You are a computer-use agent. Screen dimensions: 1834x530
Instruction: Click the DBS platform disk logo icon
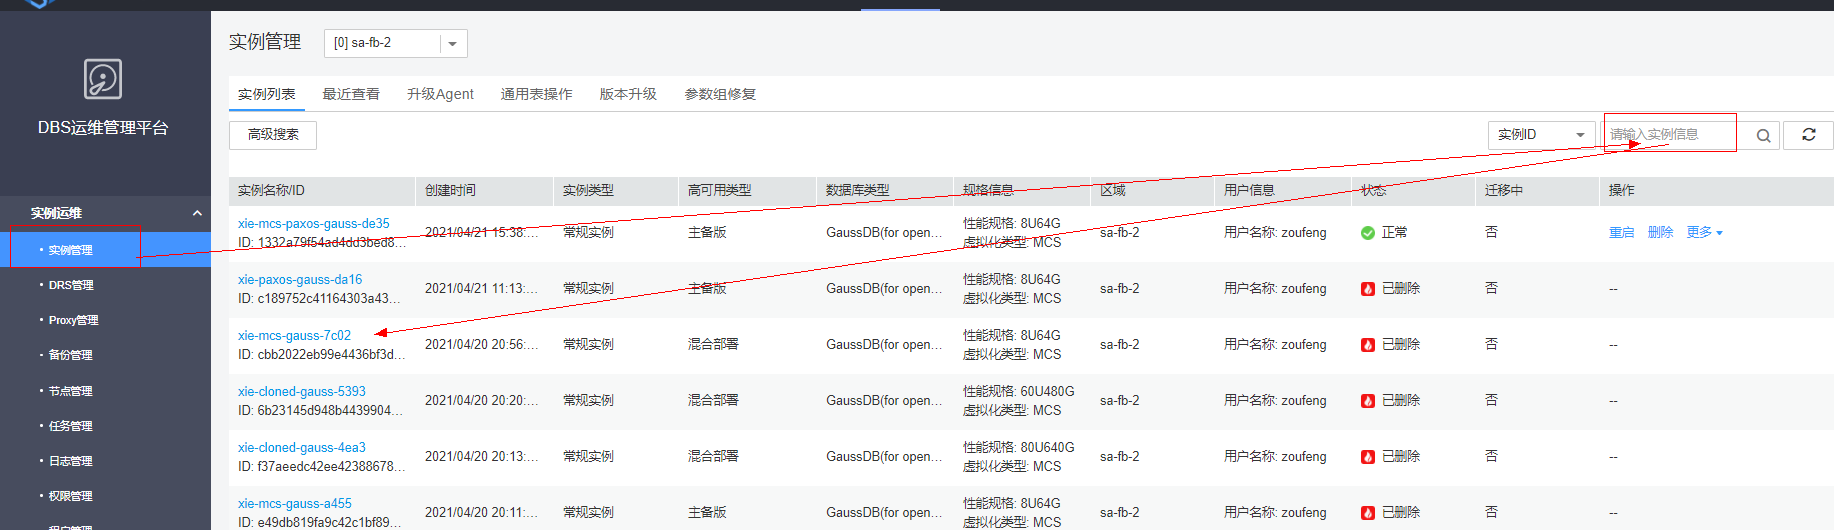(x=103, y=79)
